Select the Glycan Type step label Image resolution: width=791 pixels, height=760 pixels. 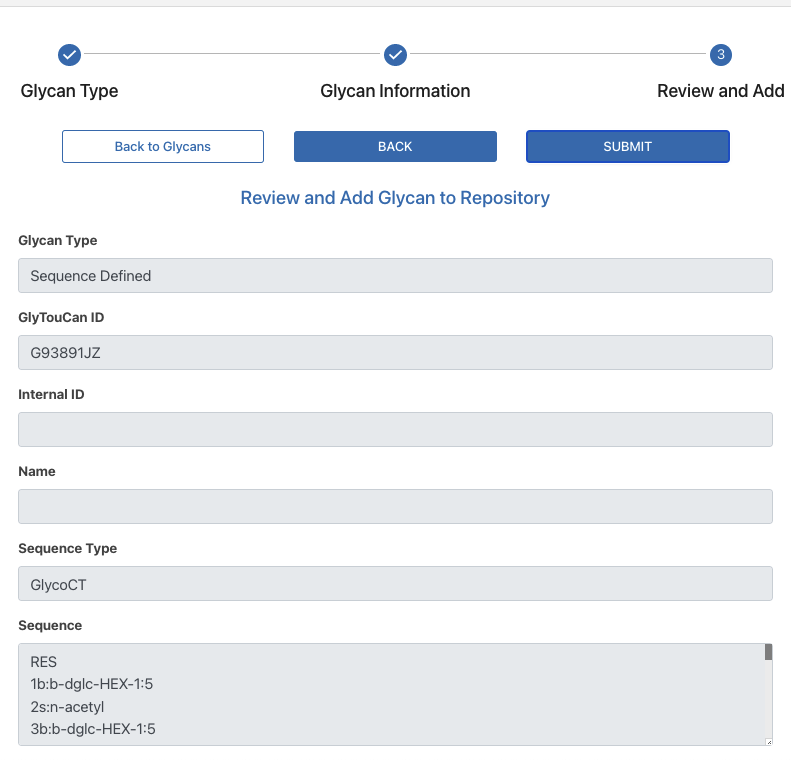click(69, 91)
